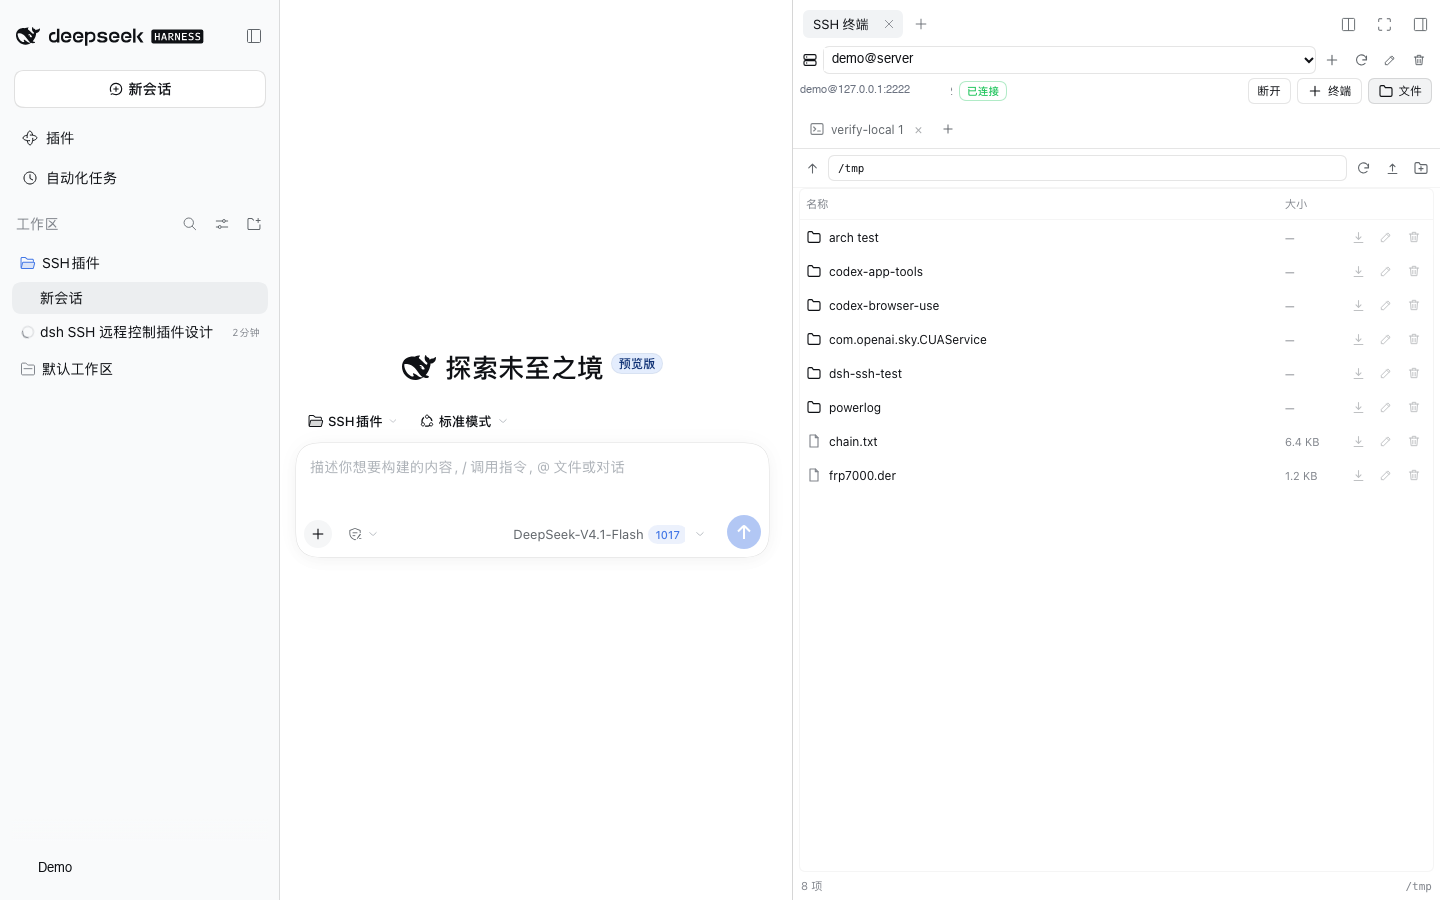The height and width of the screenshot is (900, 1440).
Task: Expand the 标准模式 mode selector
Action: (464, 421)
